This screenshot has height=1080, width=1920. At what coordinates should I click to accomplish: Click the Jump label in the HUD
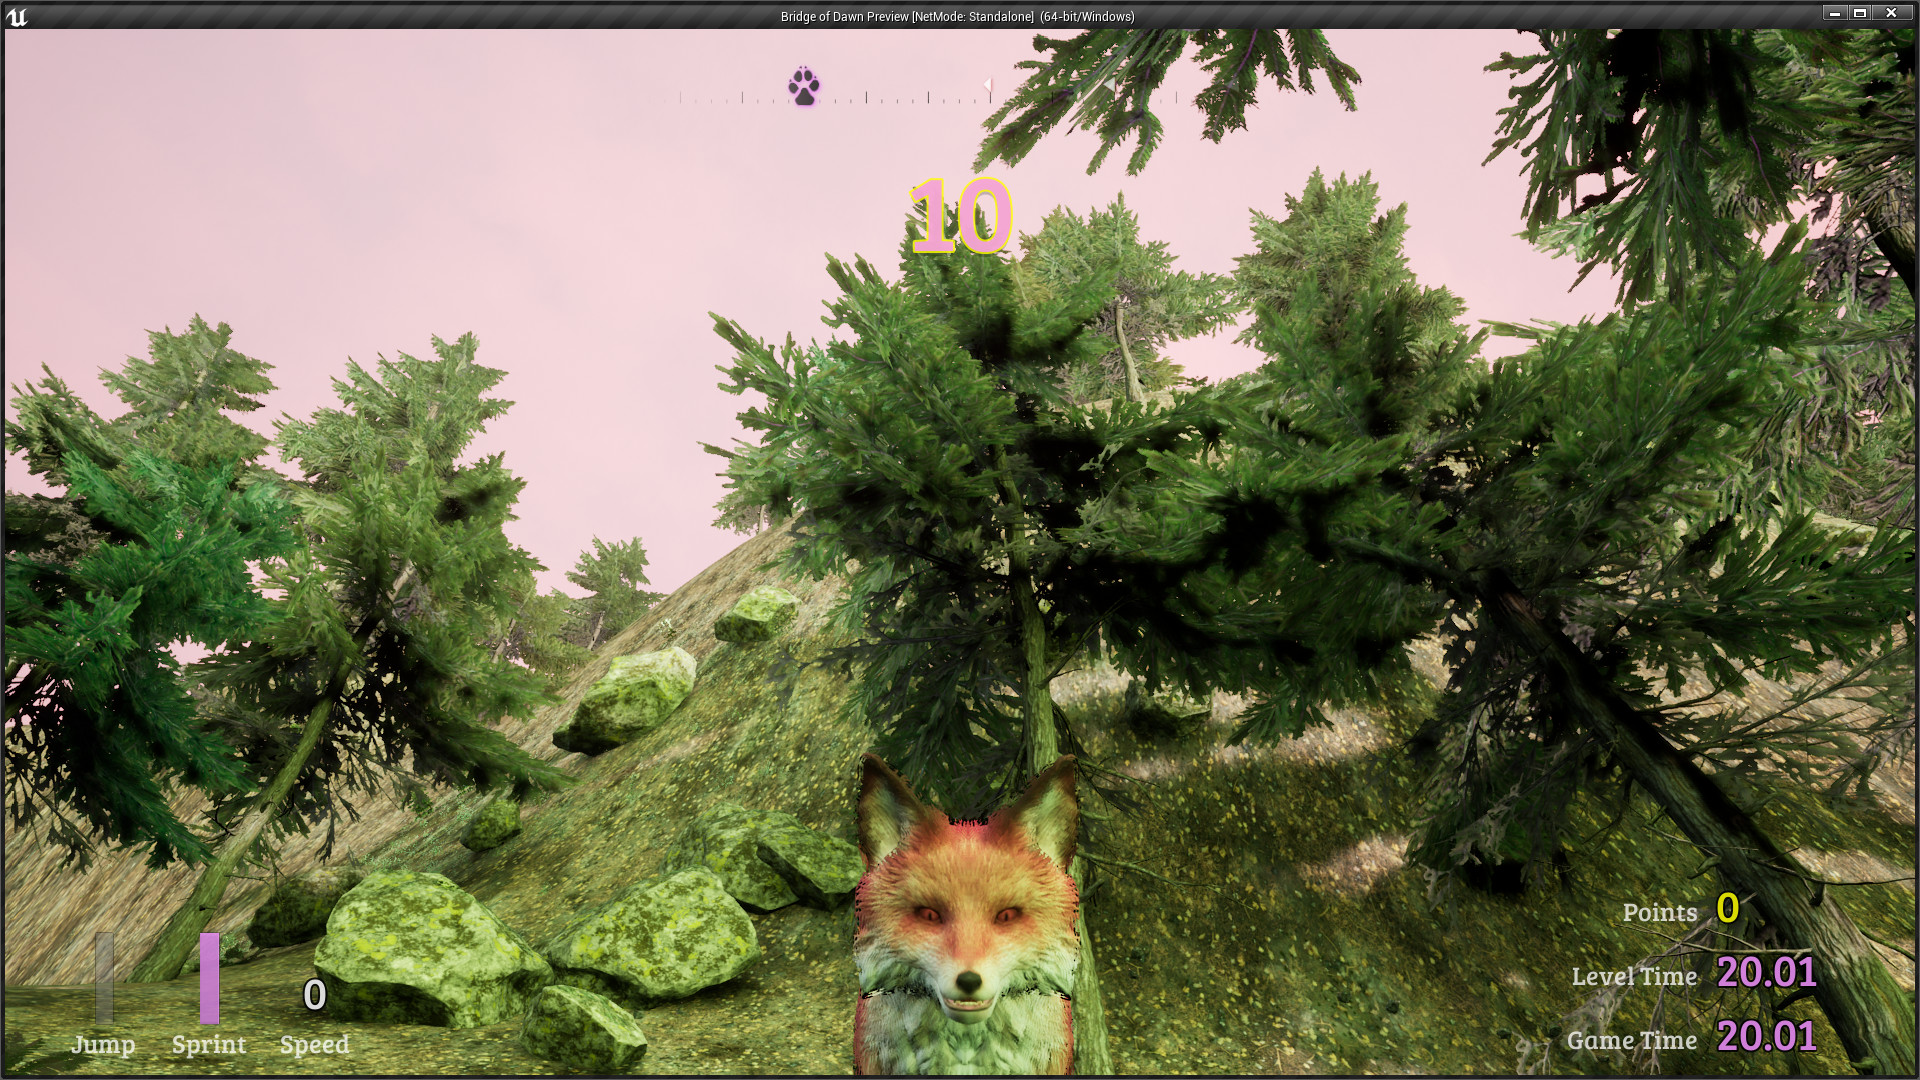(105, 1046)
